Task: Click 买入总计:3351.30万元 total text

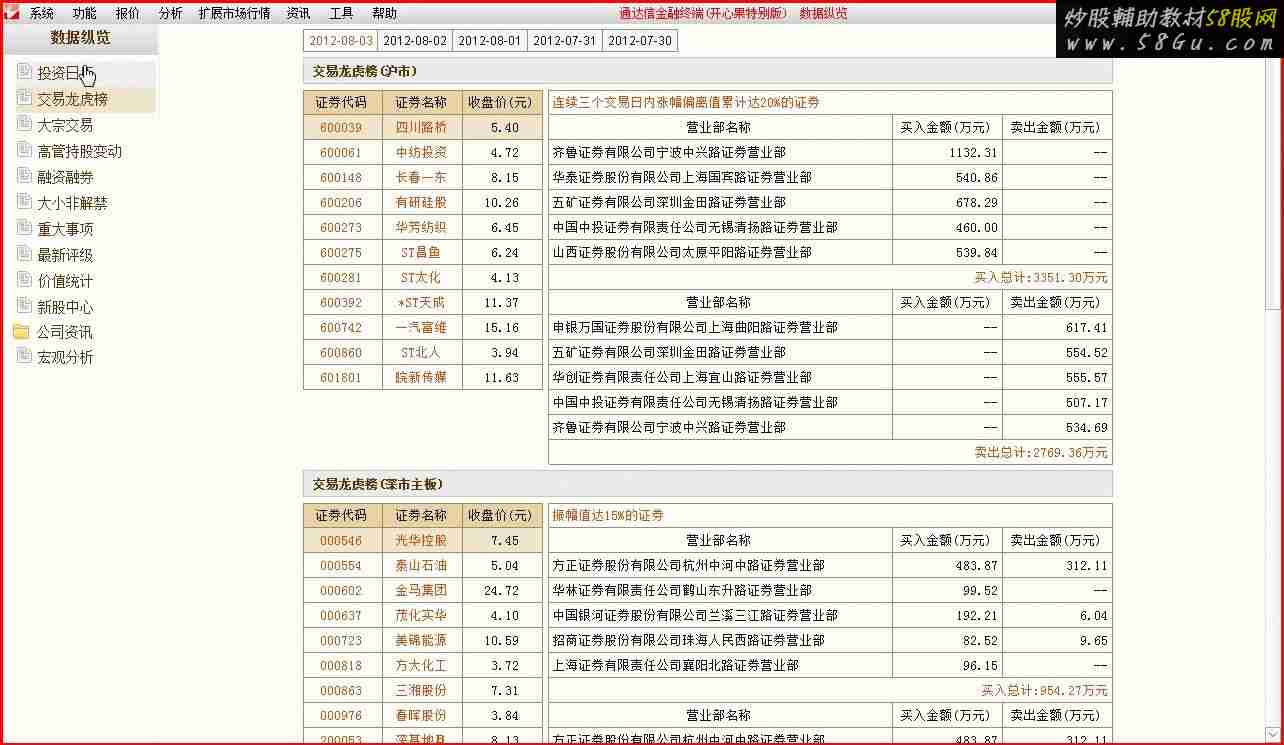Action: [x=1041, y=278]
